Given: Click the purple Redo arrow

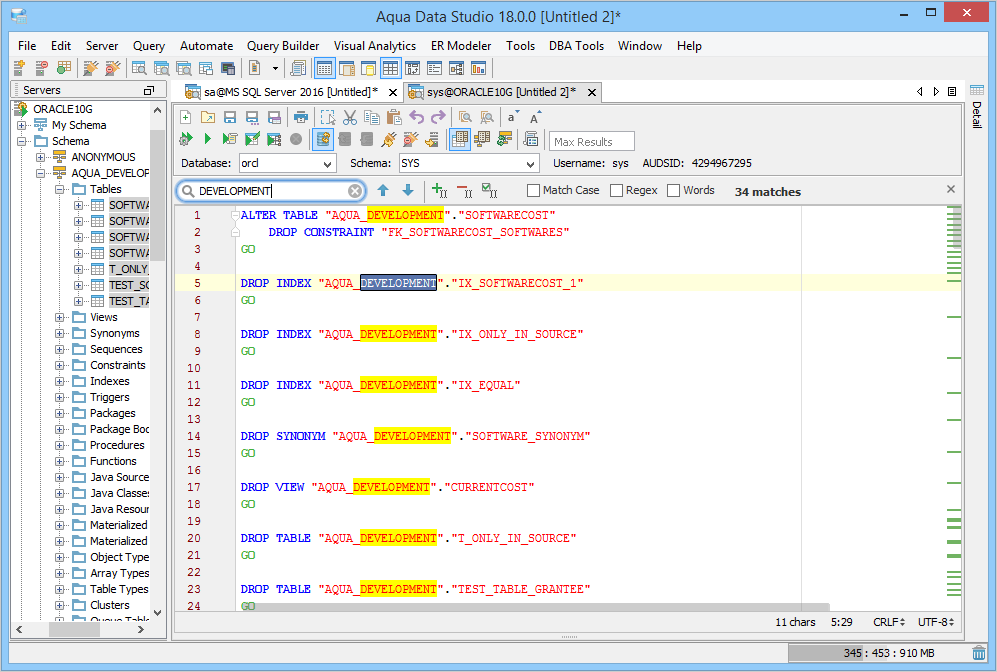Looking at the screenshot, I should click(x=439, y=117).
